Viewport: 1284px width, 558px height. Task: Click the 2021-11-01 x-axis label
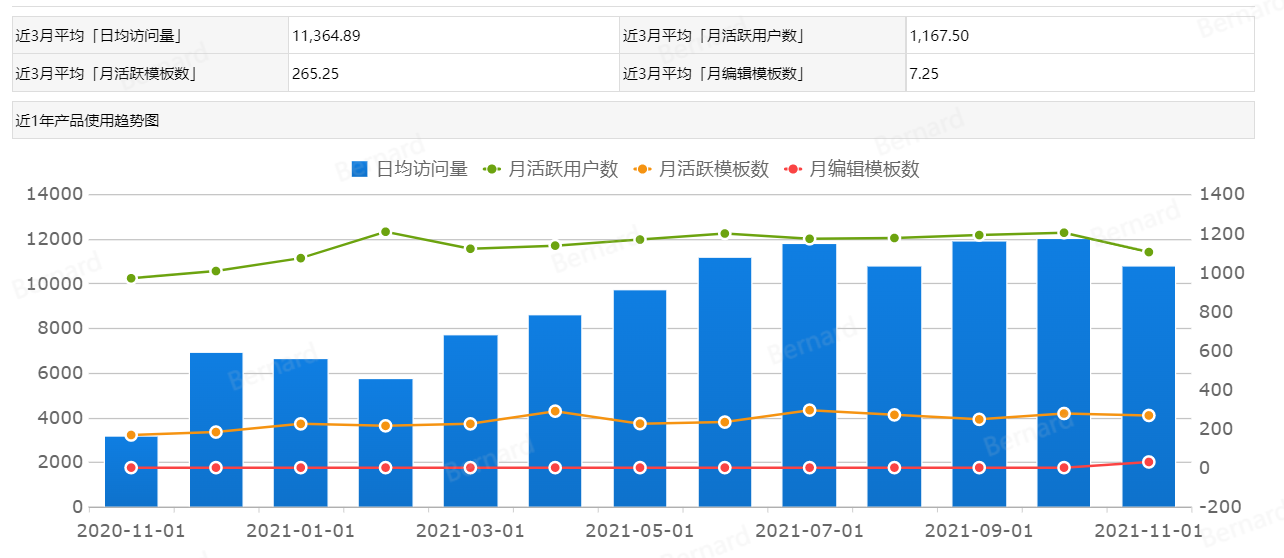pos(1148,529)
